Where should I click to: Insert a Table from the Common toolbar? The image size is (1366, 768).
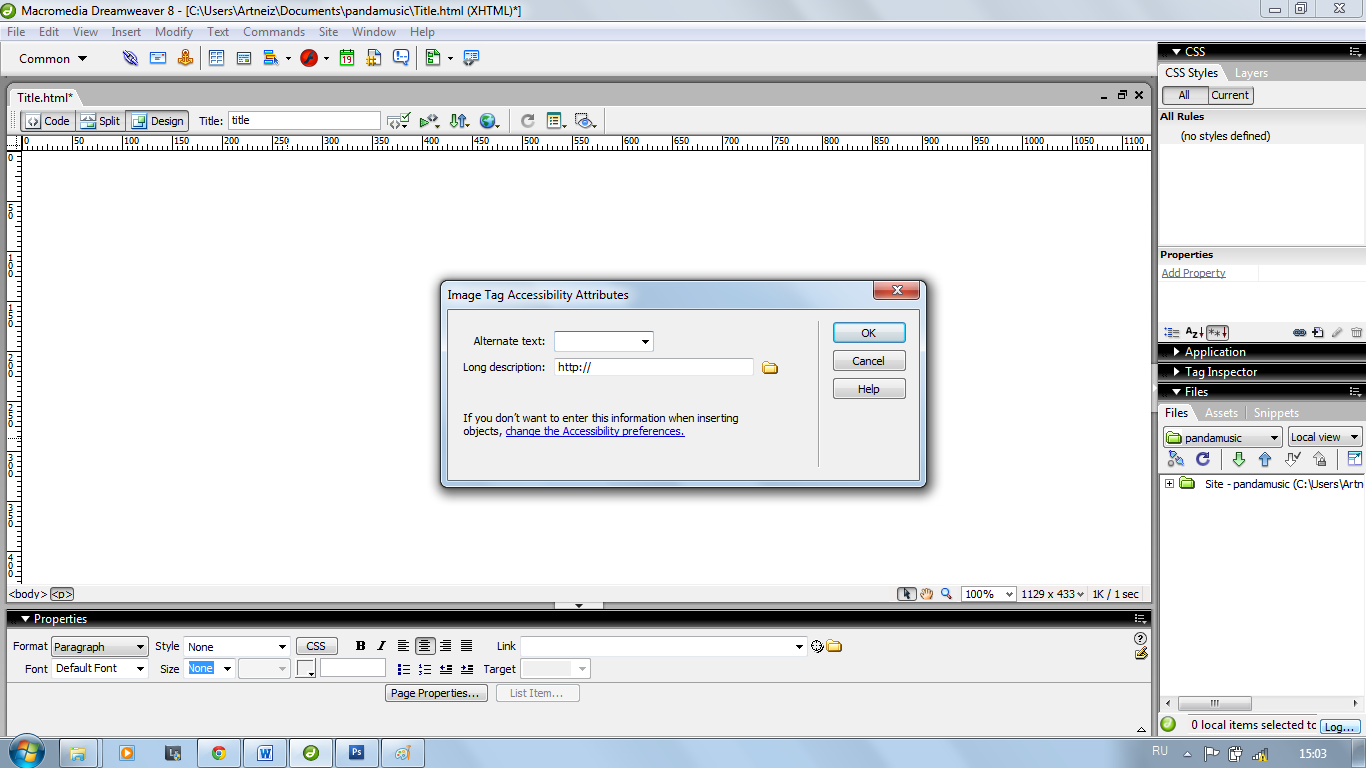216,58
